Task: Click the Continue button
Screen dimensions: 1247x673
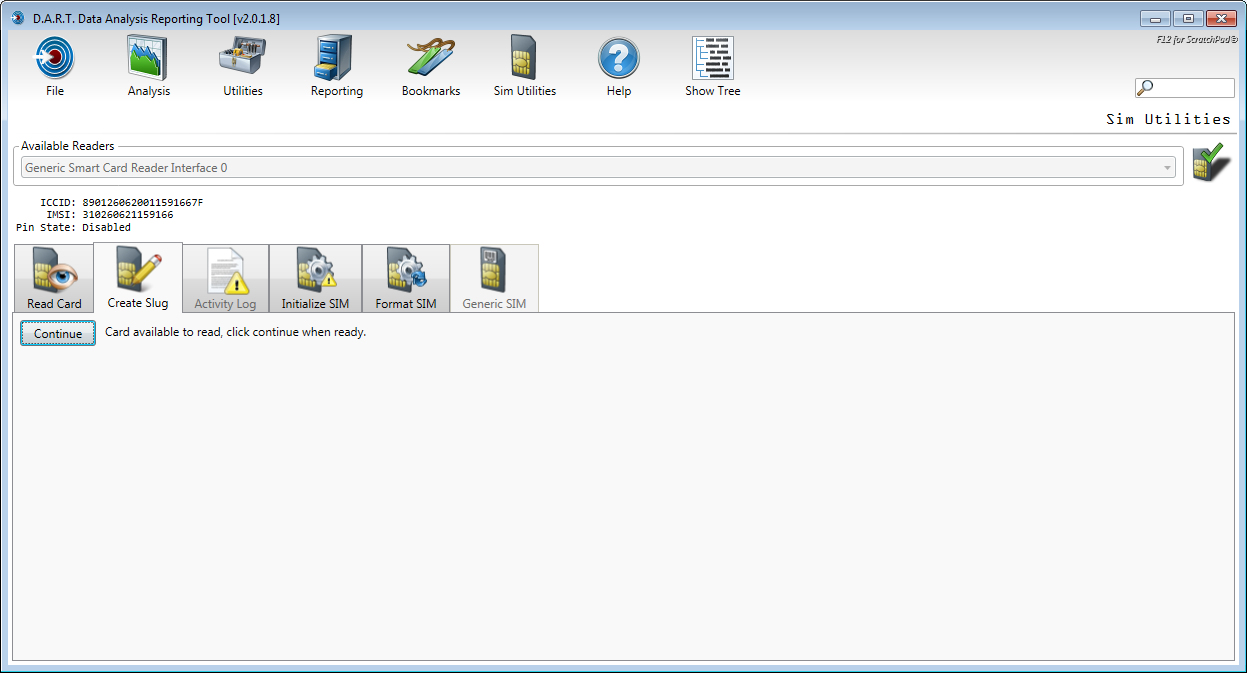Action: (x=58, y=333)
